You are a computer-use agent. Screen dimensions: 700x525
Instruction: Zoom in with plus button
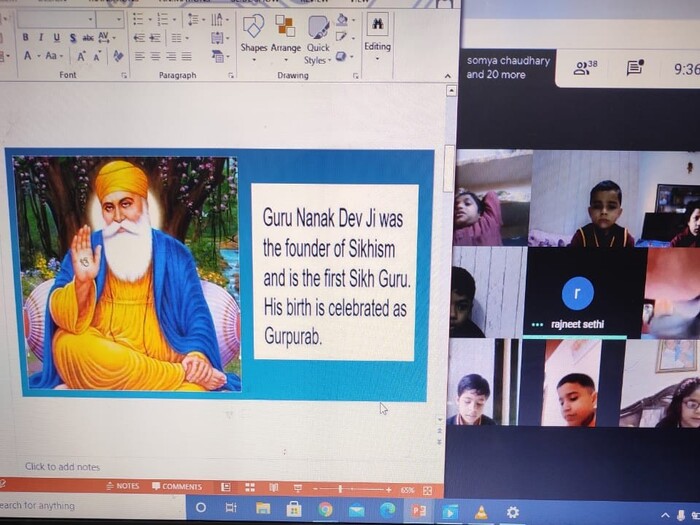pos(389,490)
